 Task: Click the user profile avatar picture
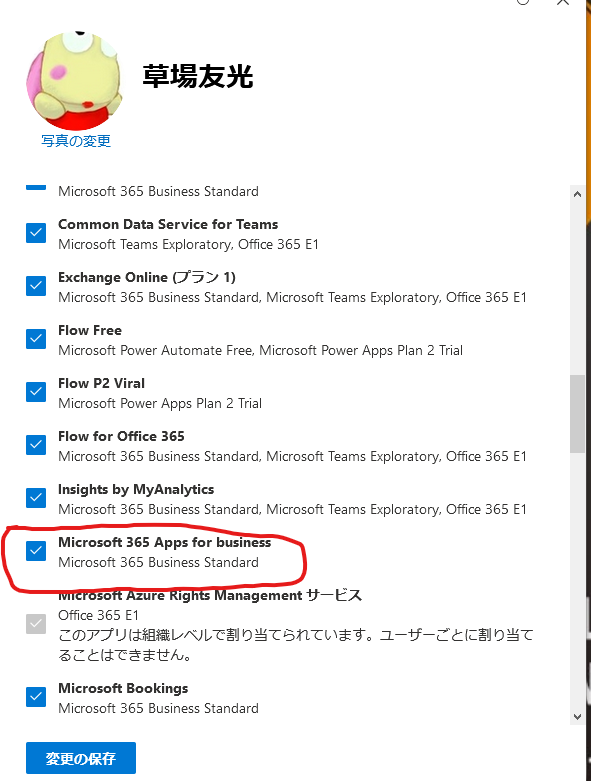(75, 81)
